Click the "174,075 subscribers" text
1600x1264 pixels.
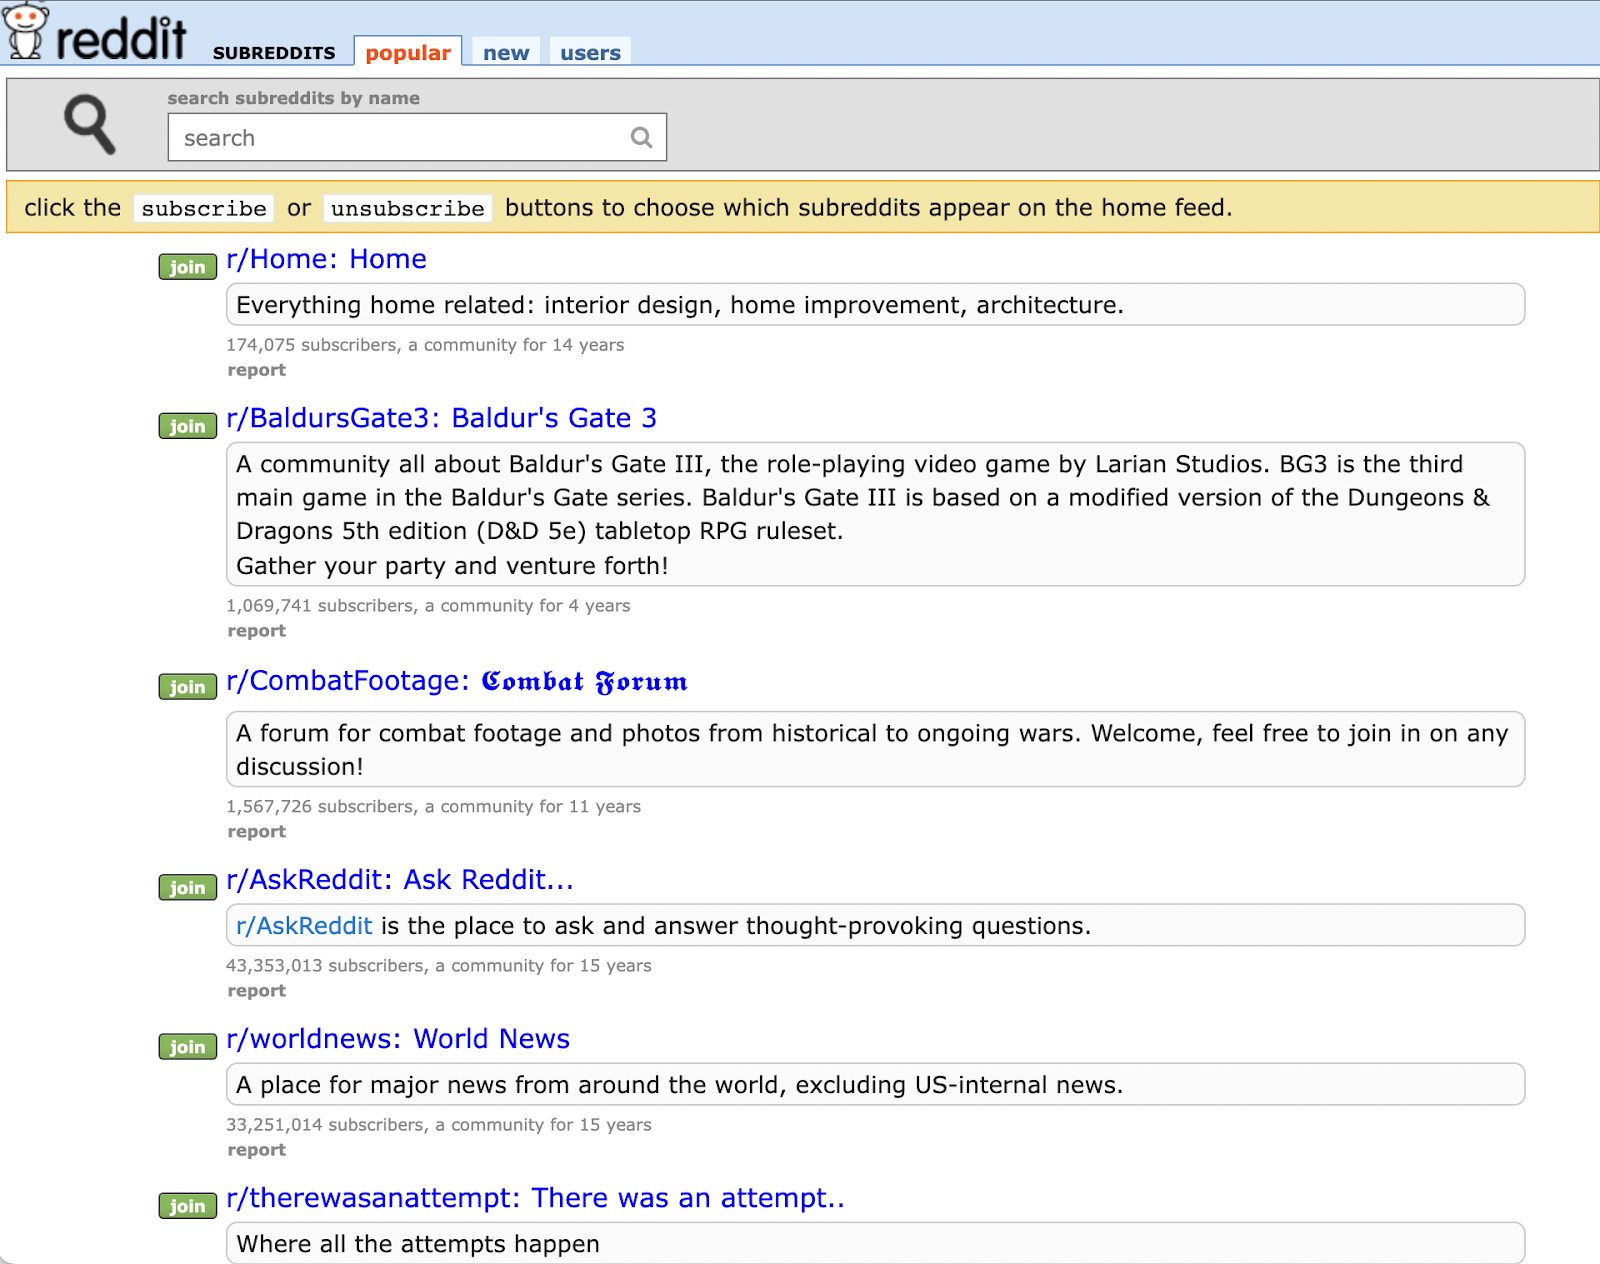click(311, 345)
